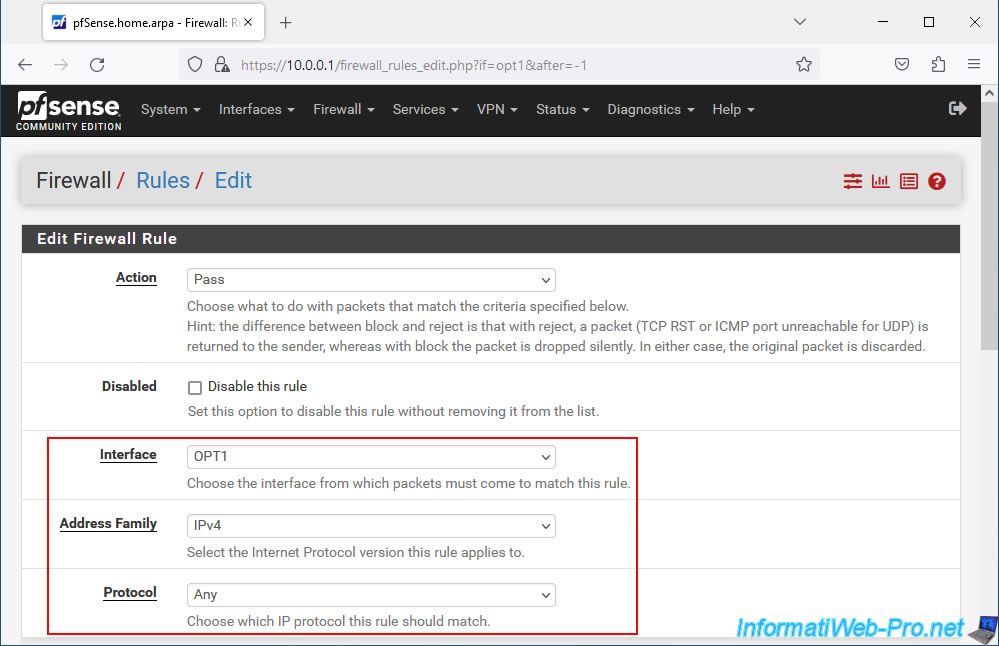Open the Firefox hamburger menu

(974, 64)
